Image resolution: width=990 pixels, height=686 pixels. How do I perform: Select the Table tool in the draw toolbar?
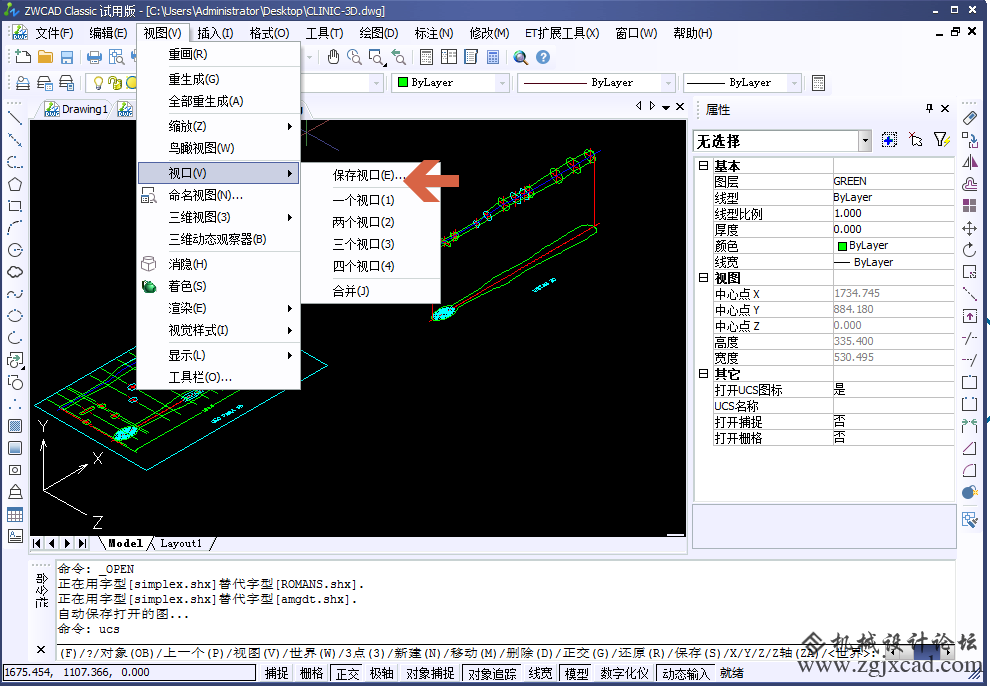coord(15,514)
